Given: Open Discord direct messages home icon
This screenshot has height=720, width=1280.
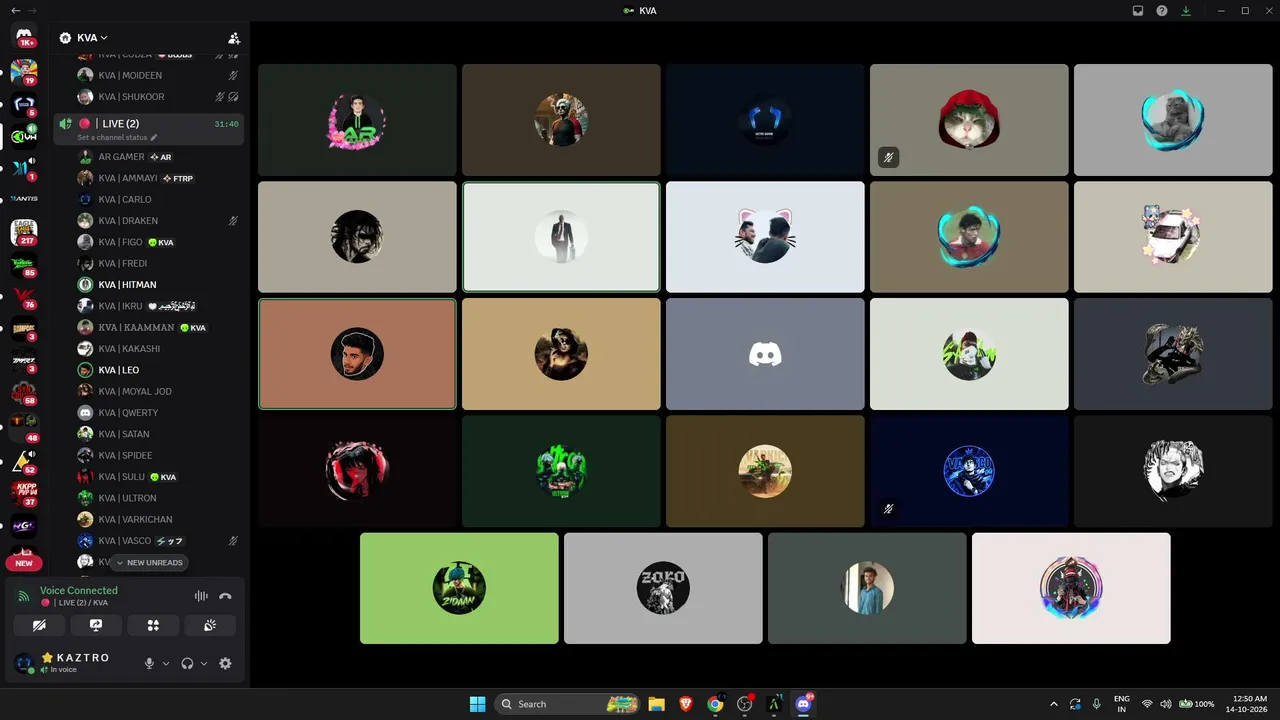Looking at the screenshot, I should (x=24, y=35).
